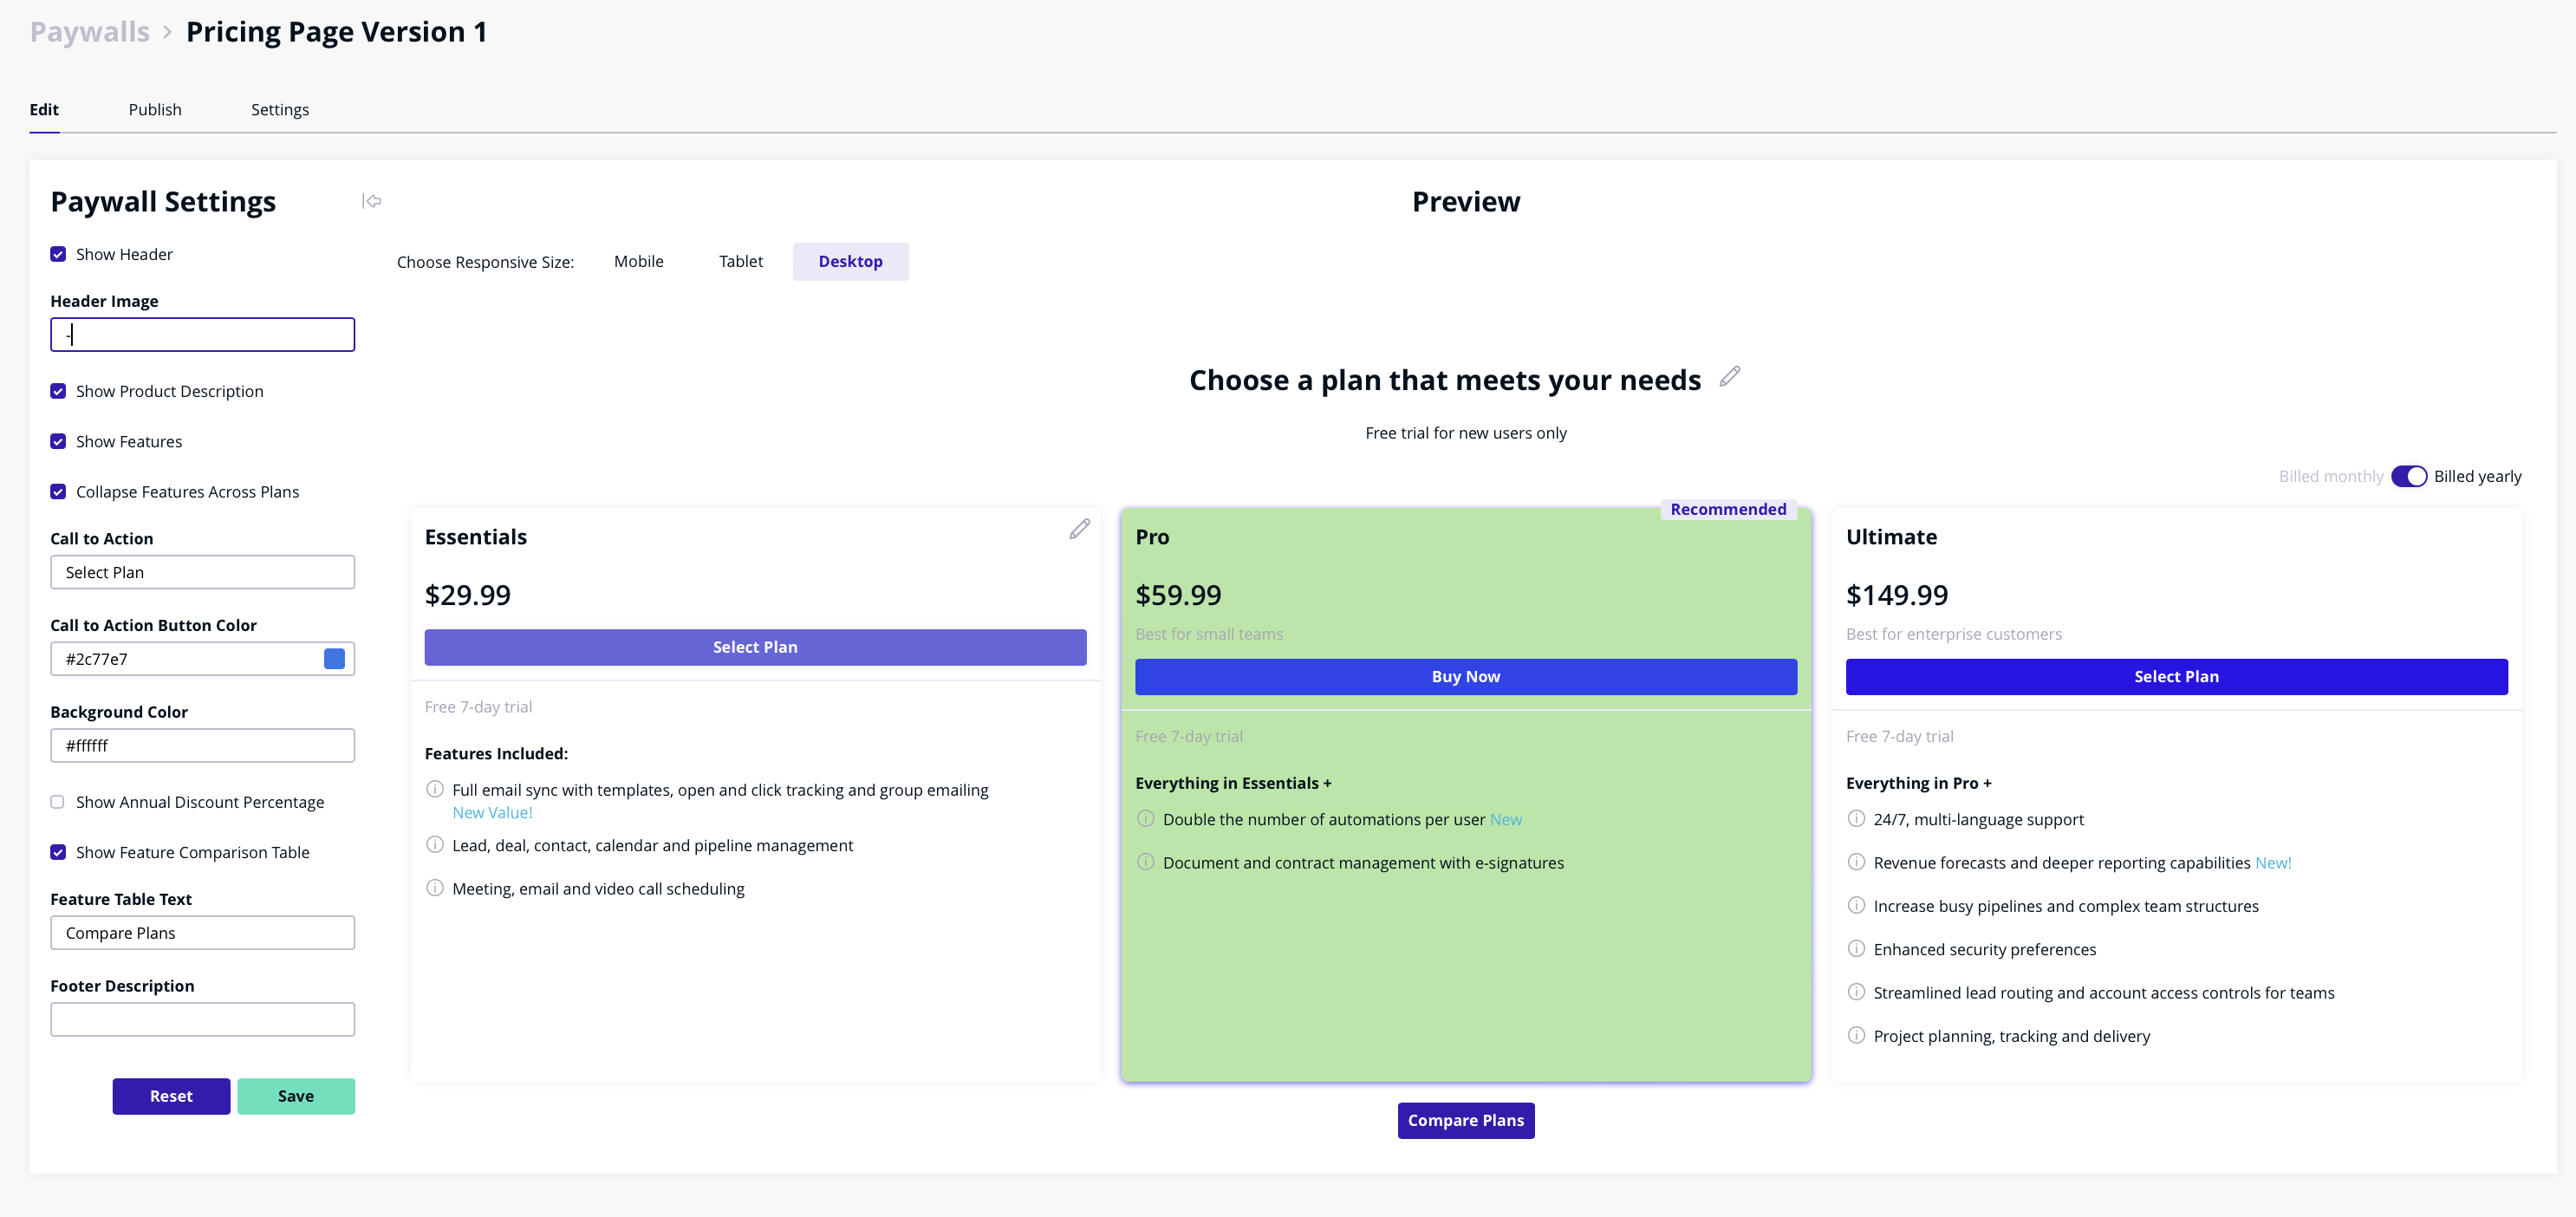This screenshot has width=2576, height=1217.
Task: Click the info icon beside full email sync feature
Action: tap(435, 789)
